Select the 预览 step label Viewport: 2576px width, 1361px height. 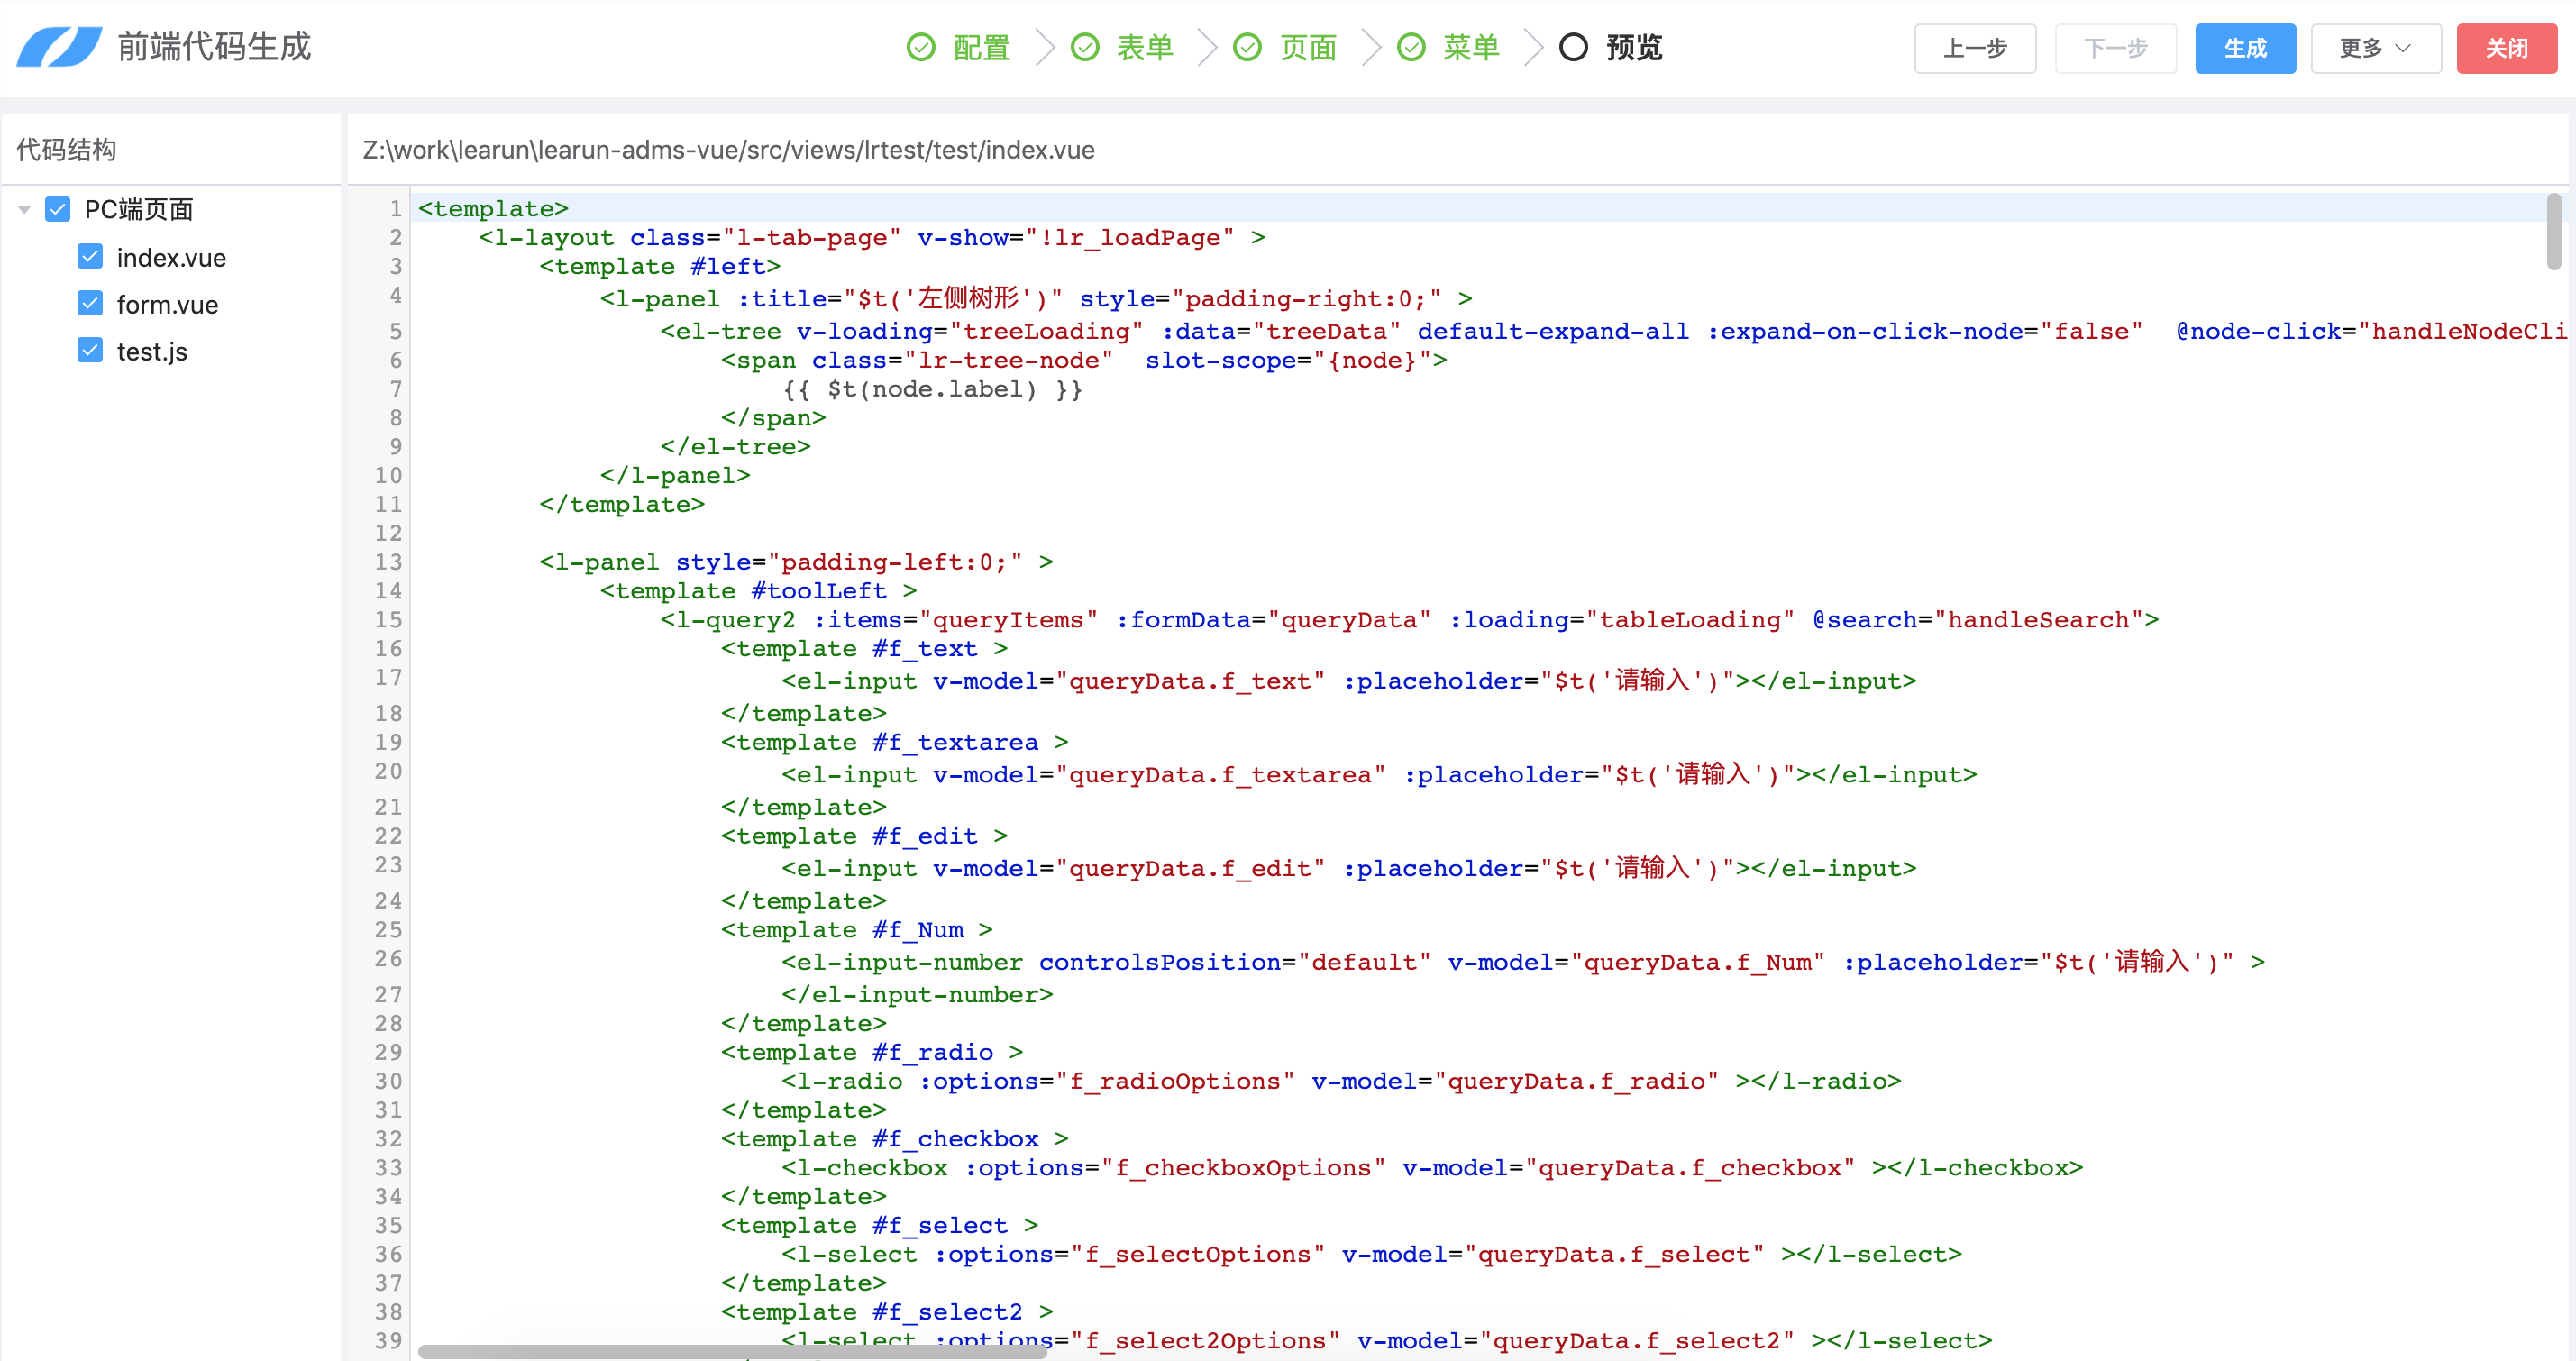tap(1634, 47)
